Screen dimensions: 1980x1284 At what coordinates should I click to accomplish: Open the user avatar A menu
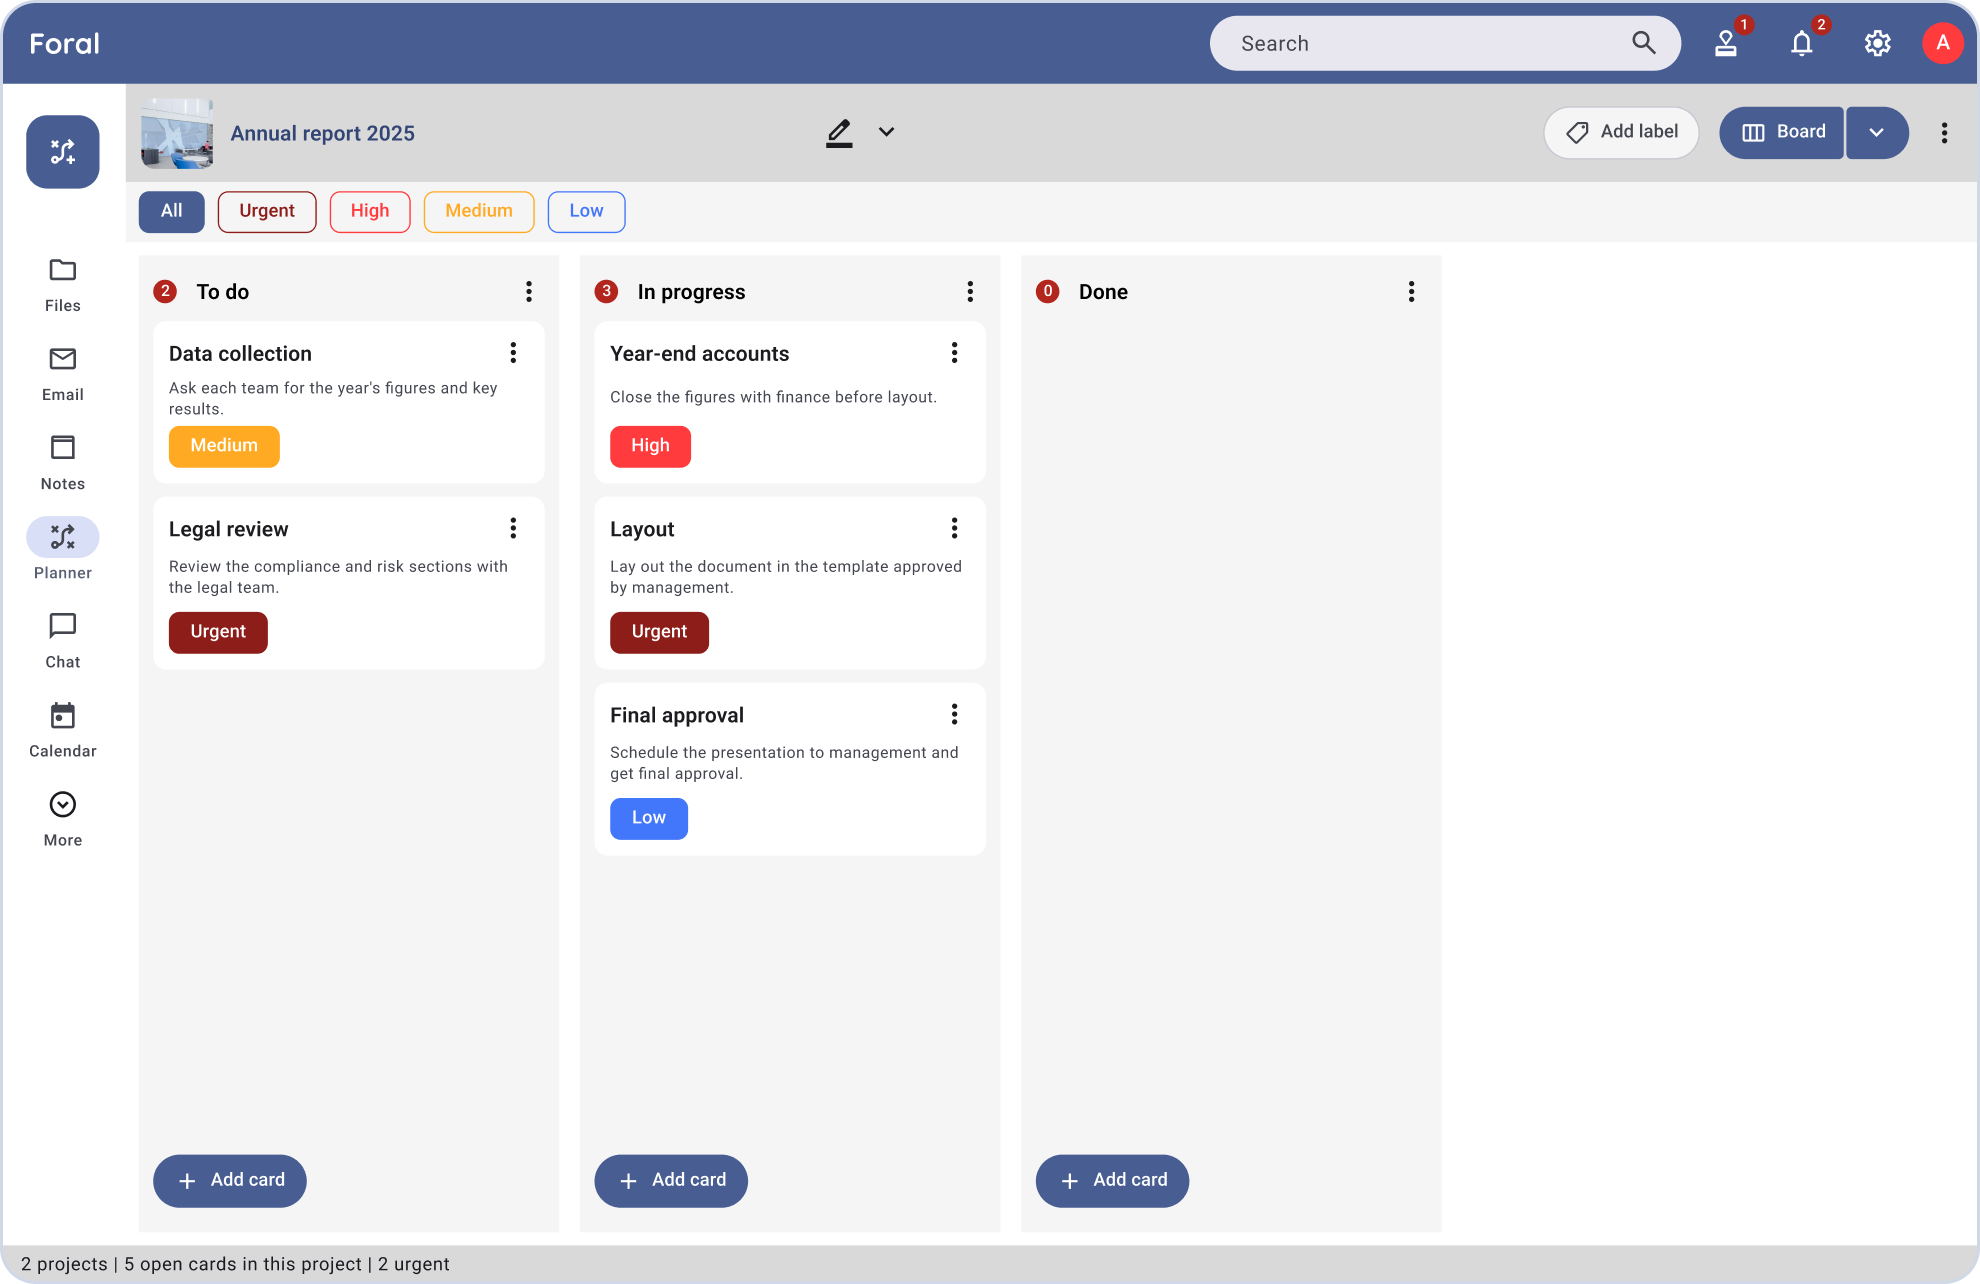point(1943,43)
